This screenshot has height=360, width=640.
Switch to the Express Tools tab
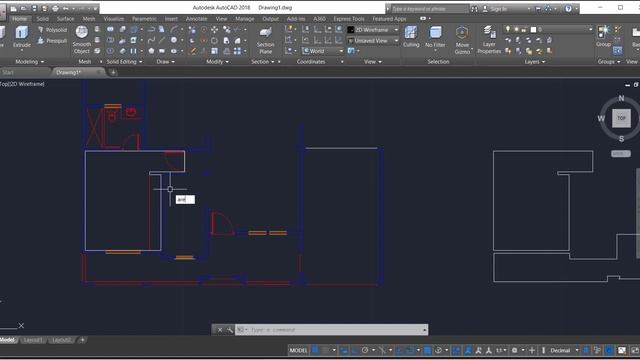point(349,19)
